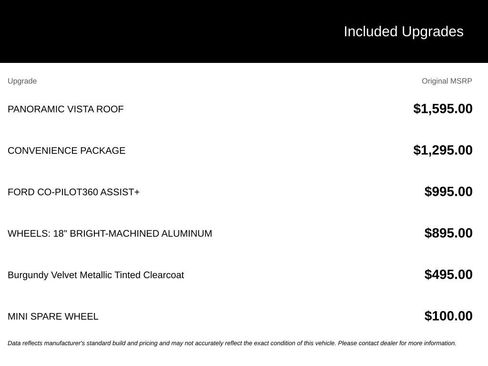Viewport: 488px width, 366px height.
Task: Click the $1,595.00 price
Action: point(443,109)
